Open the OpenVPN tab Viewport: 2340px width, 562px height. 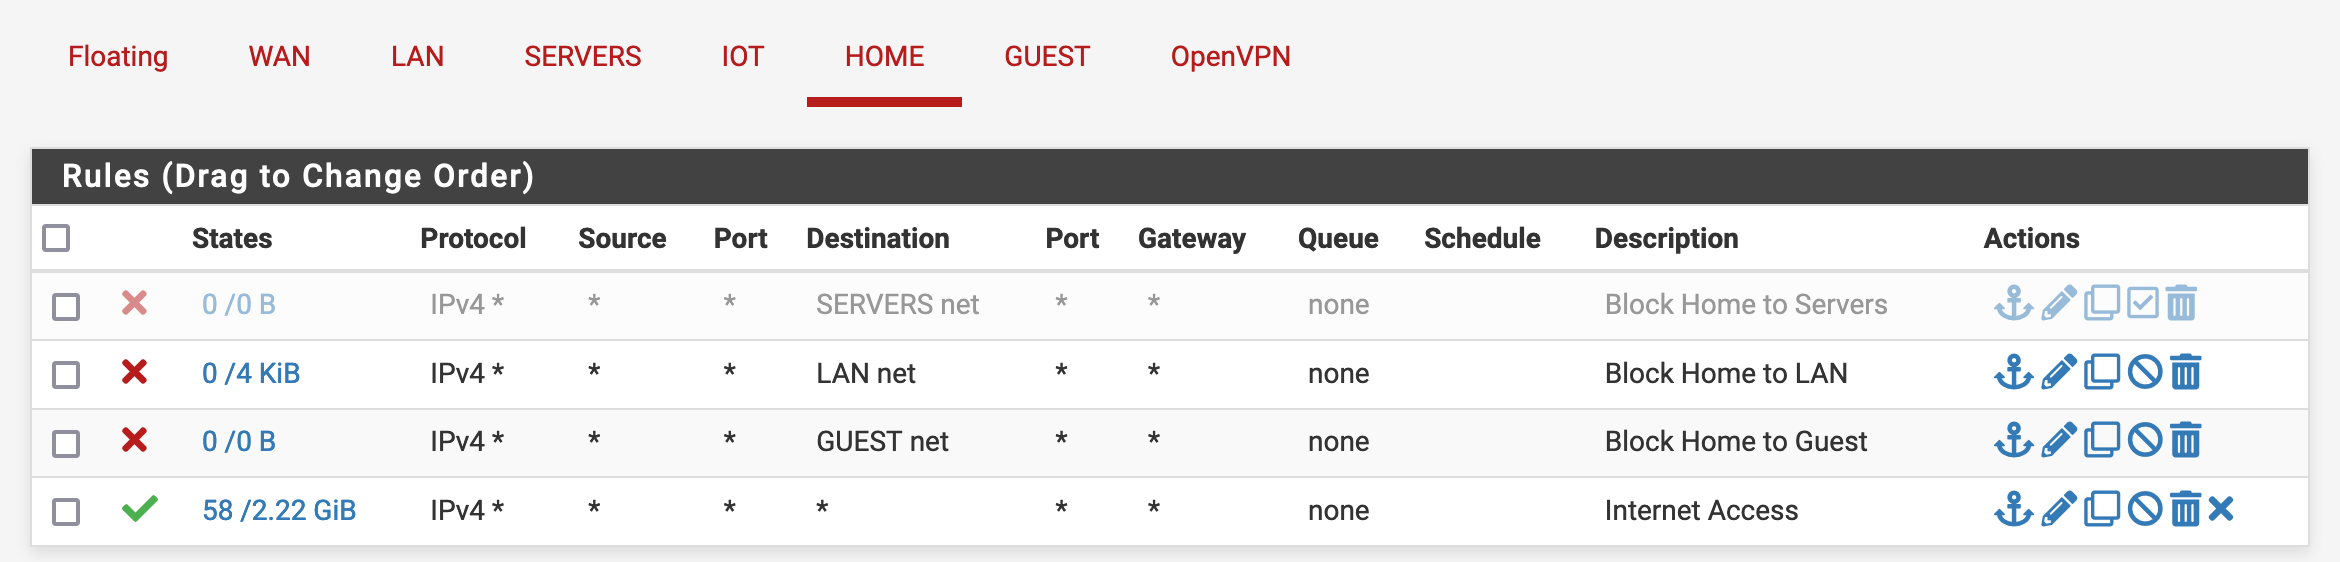(1231, 56)
